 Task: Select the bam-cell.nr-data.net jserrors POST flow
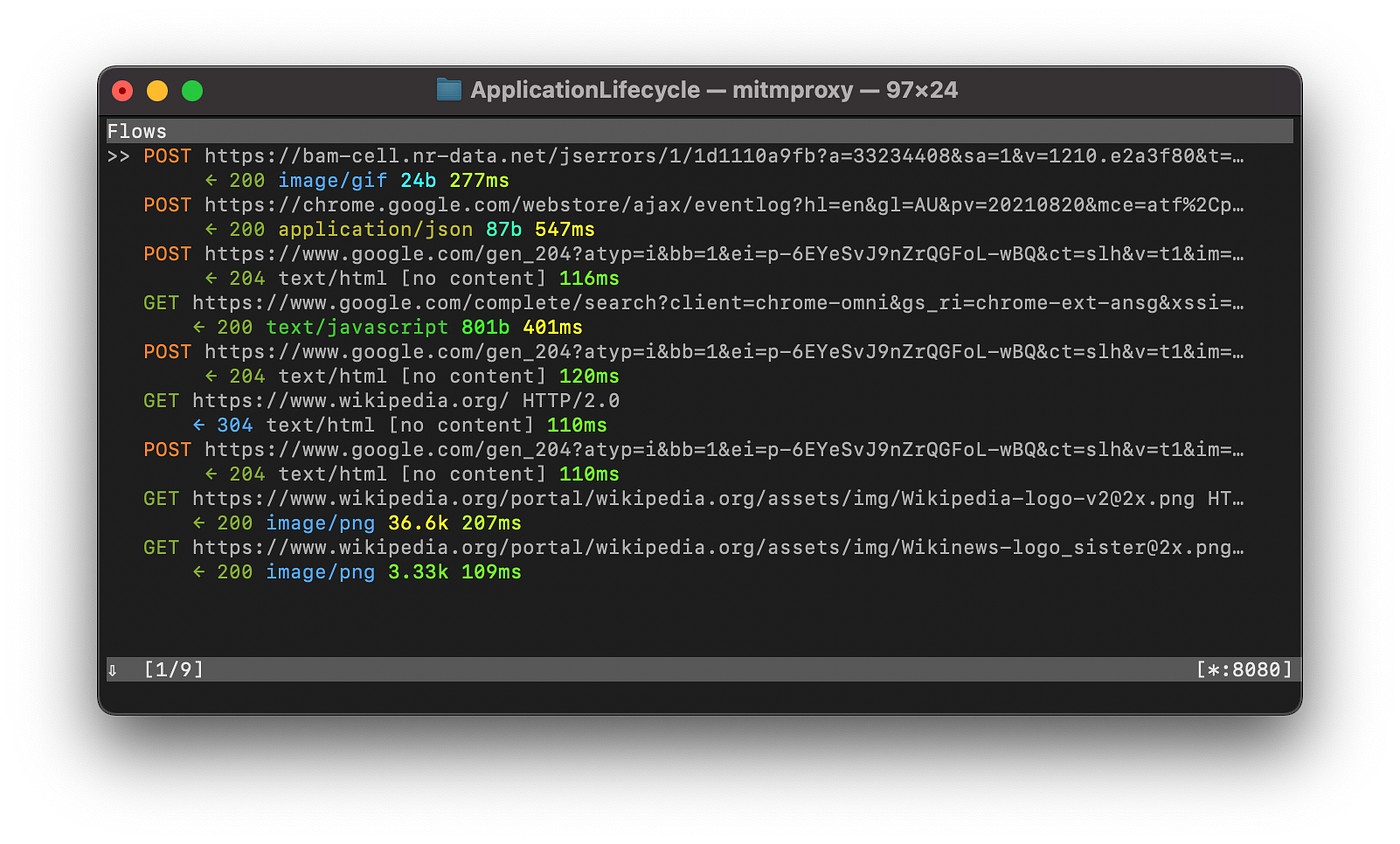(600, 155)
